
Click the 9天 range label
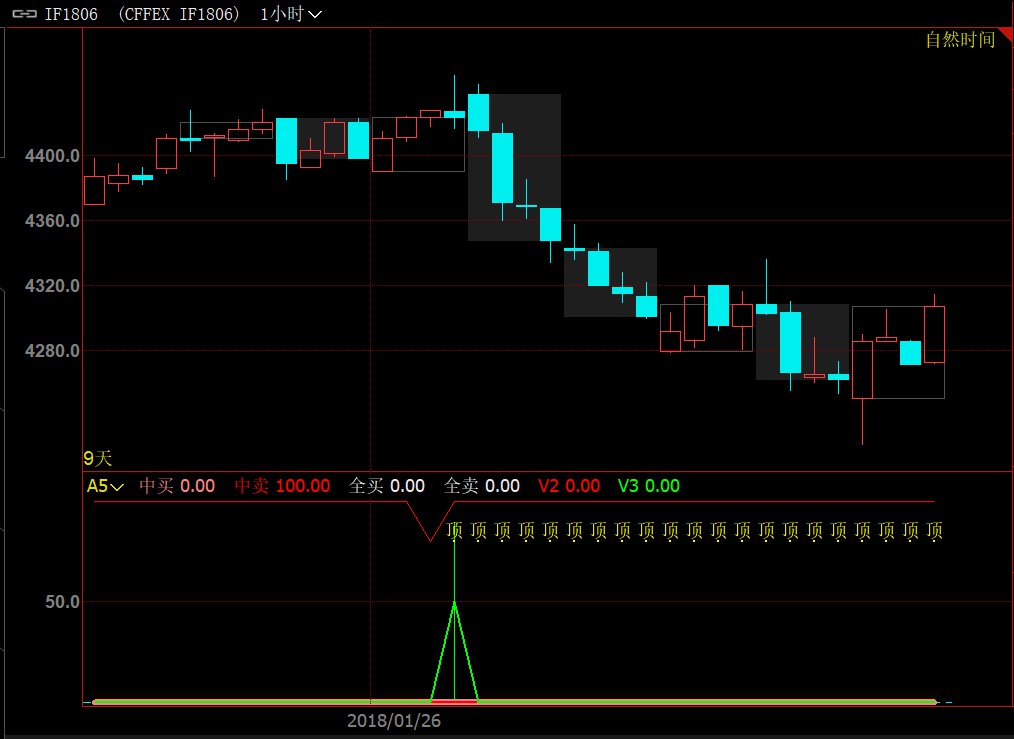(98, 458)
